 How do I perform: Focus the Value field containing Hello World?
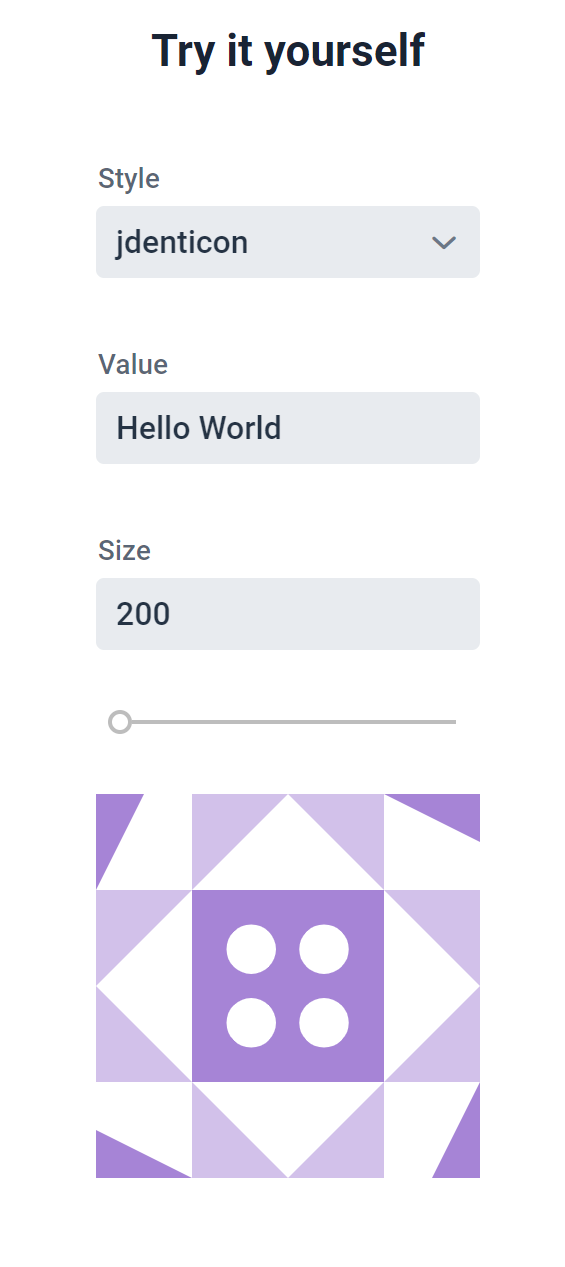[x=288, y=428]
